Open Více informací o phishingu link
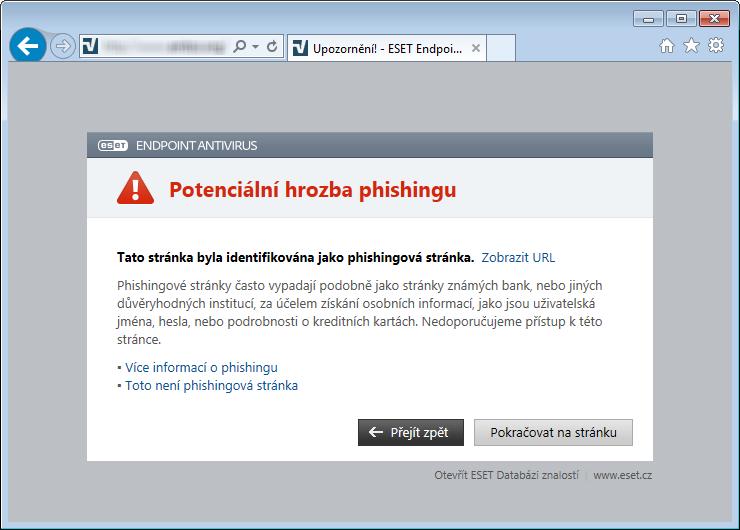The height and width of the screenshot is (530, 740). [x=201, y=367]
